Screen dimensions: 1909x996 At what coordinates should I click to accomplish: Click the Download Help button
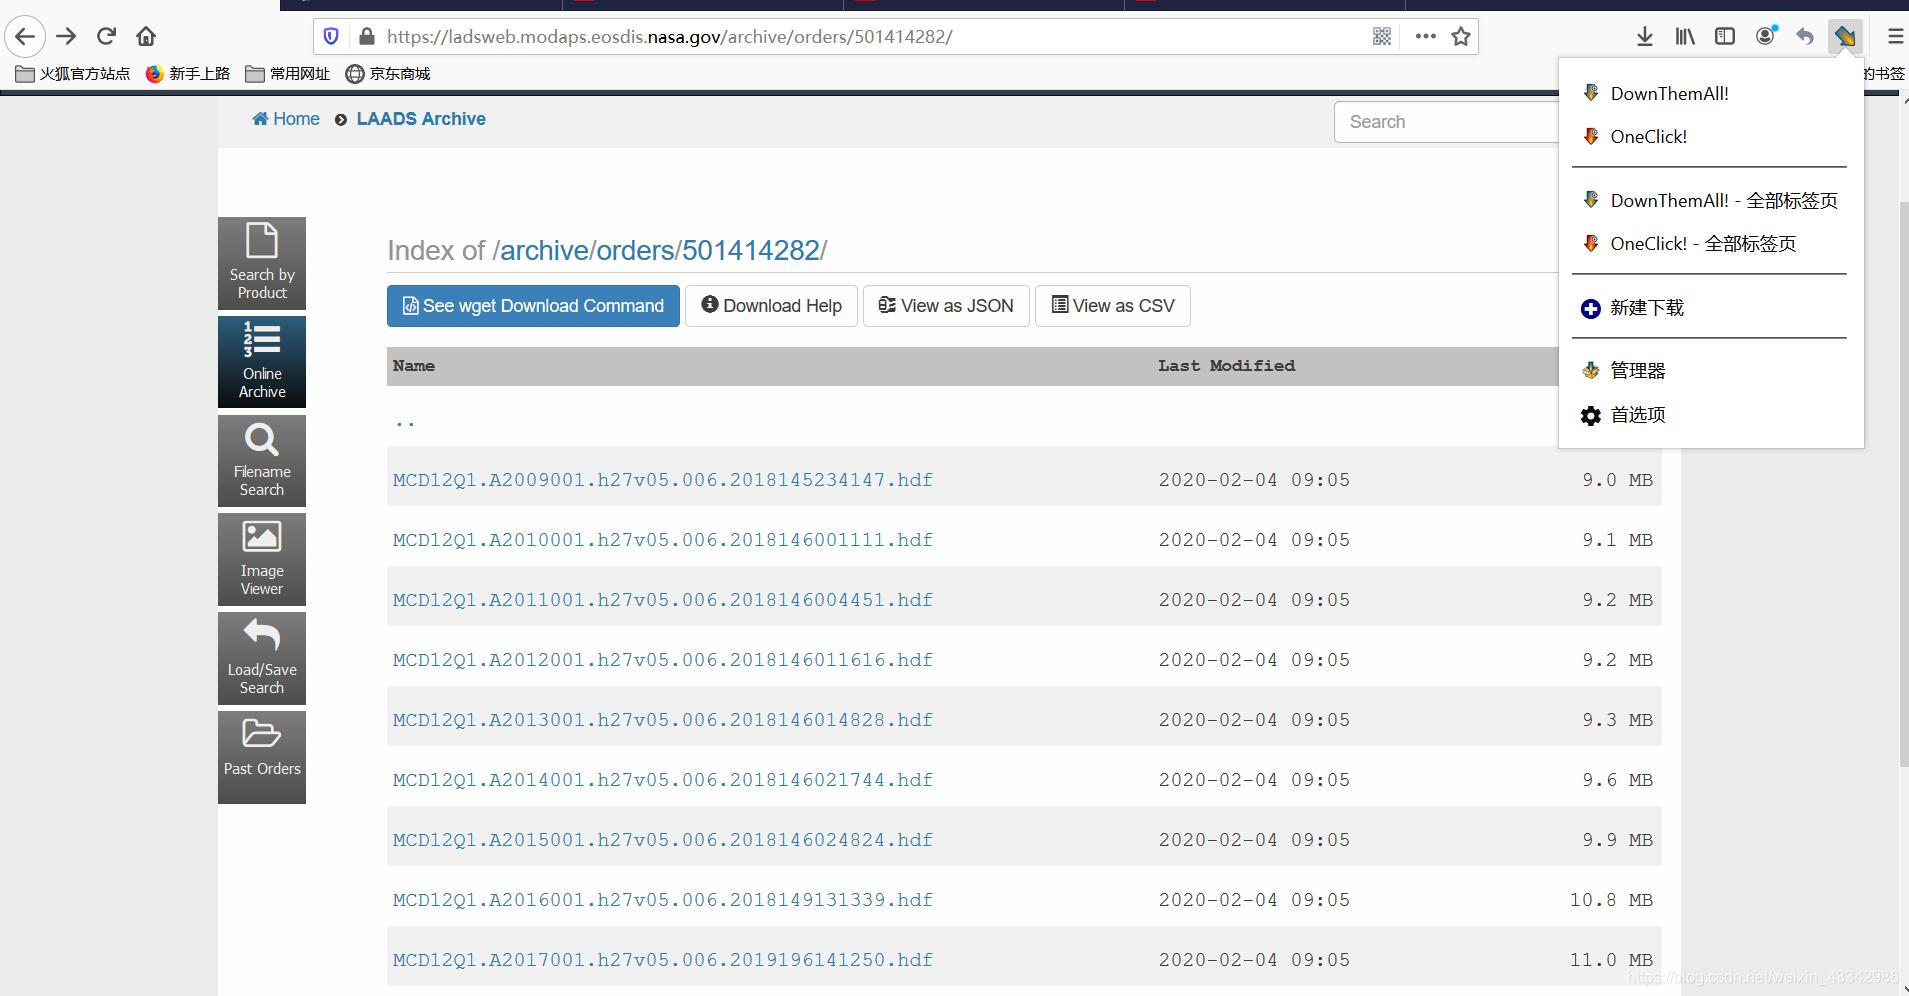tap(771, 306)
